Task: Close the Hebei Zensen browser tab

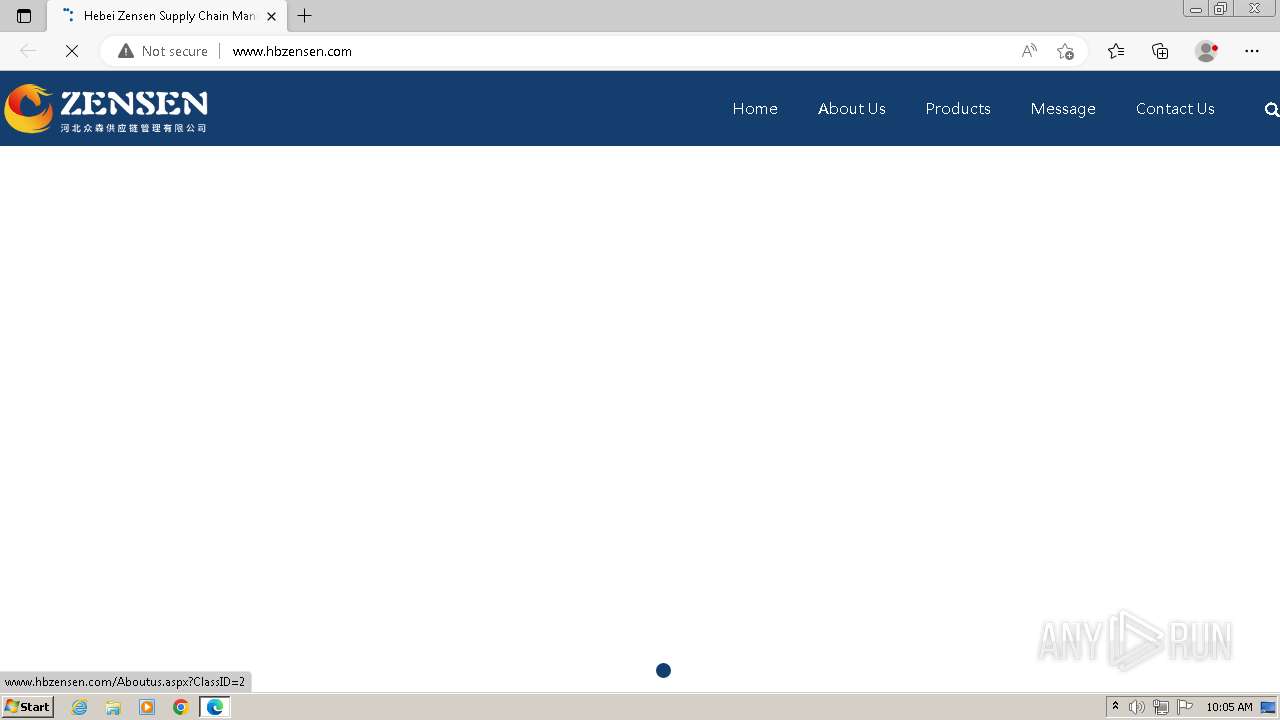Action: click(x=271, y=16)
